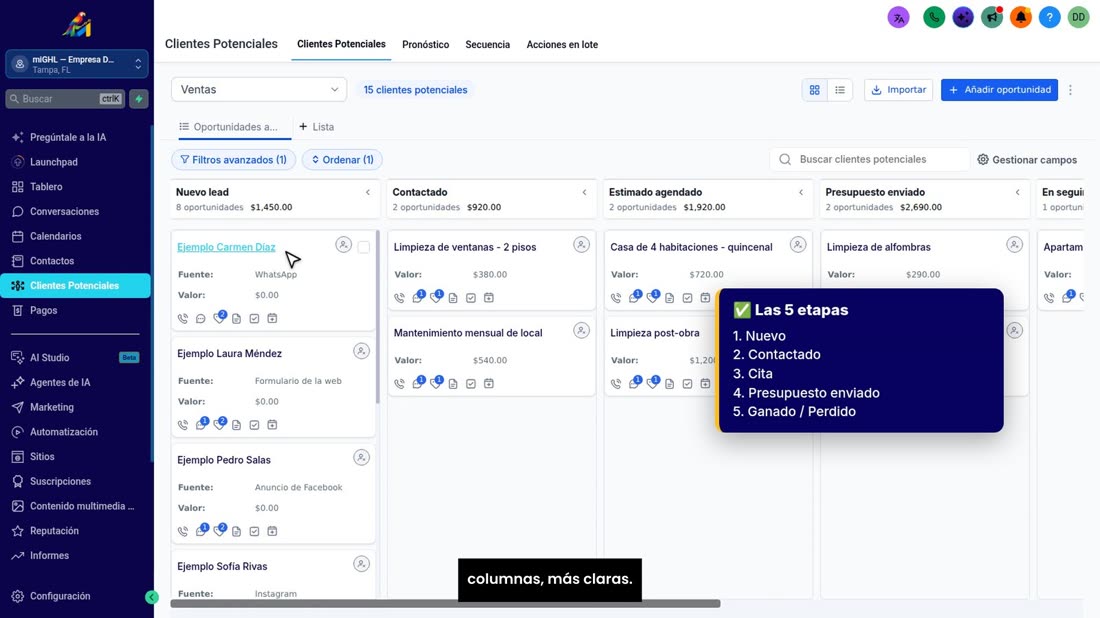Viewport: 1100px width, 618px height.
Task: Open notes icon on Limpieza de ventanas card
Action: (x=453, y=298)
